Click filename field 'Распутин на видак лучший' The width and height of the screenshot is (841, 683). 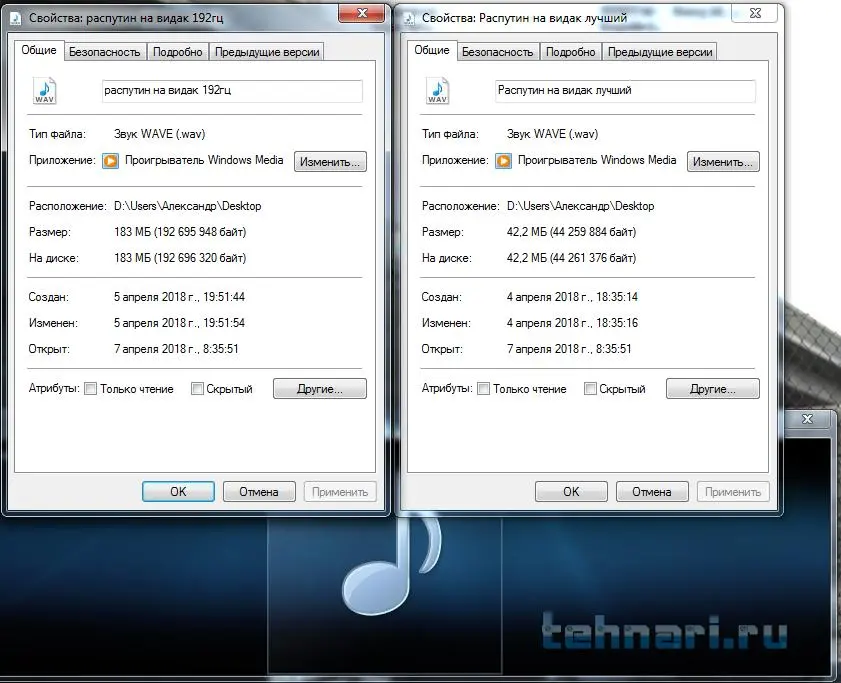pos(625,91)
